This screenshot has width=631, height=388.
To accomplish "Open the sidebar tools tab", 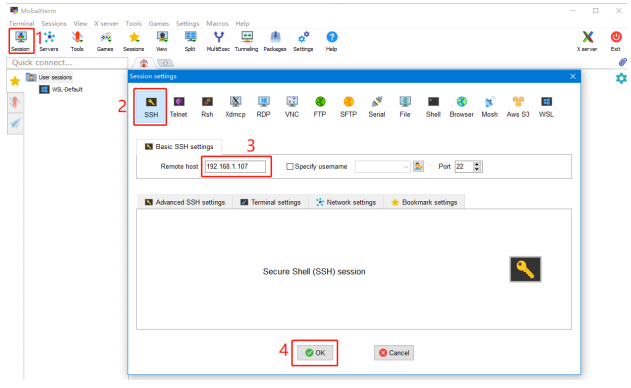I will tap(15, 102).
